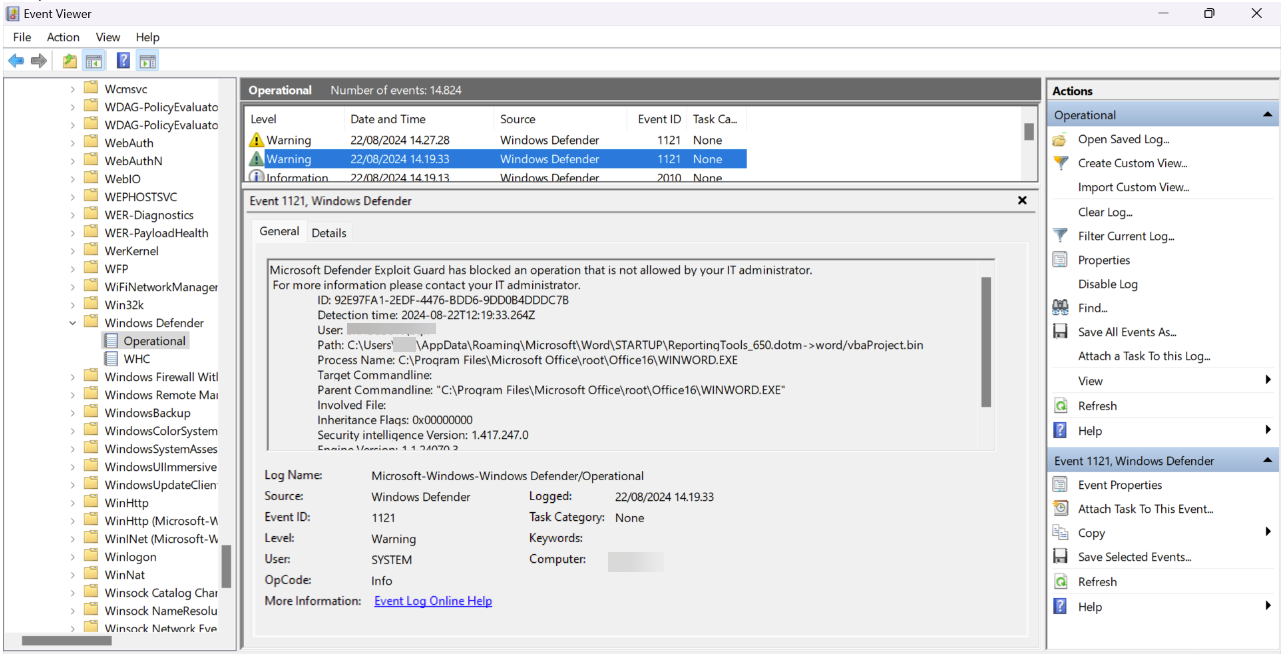Open the File menu
Viewport: 1283px width, 655px height.
click(22, 37)
